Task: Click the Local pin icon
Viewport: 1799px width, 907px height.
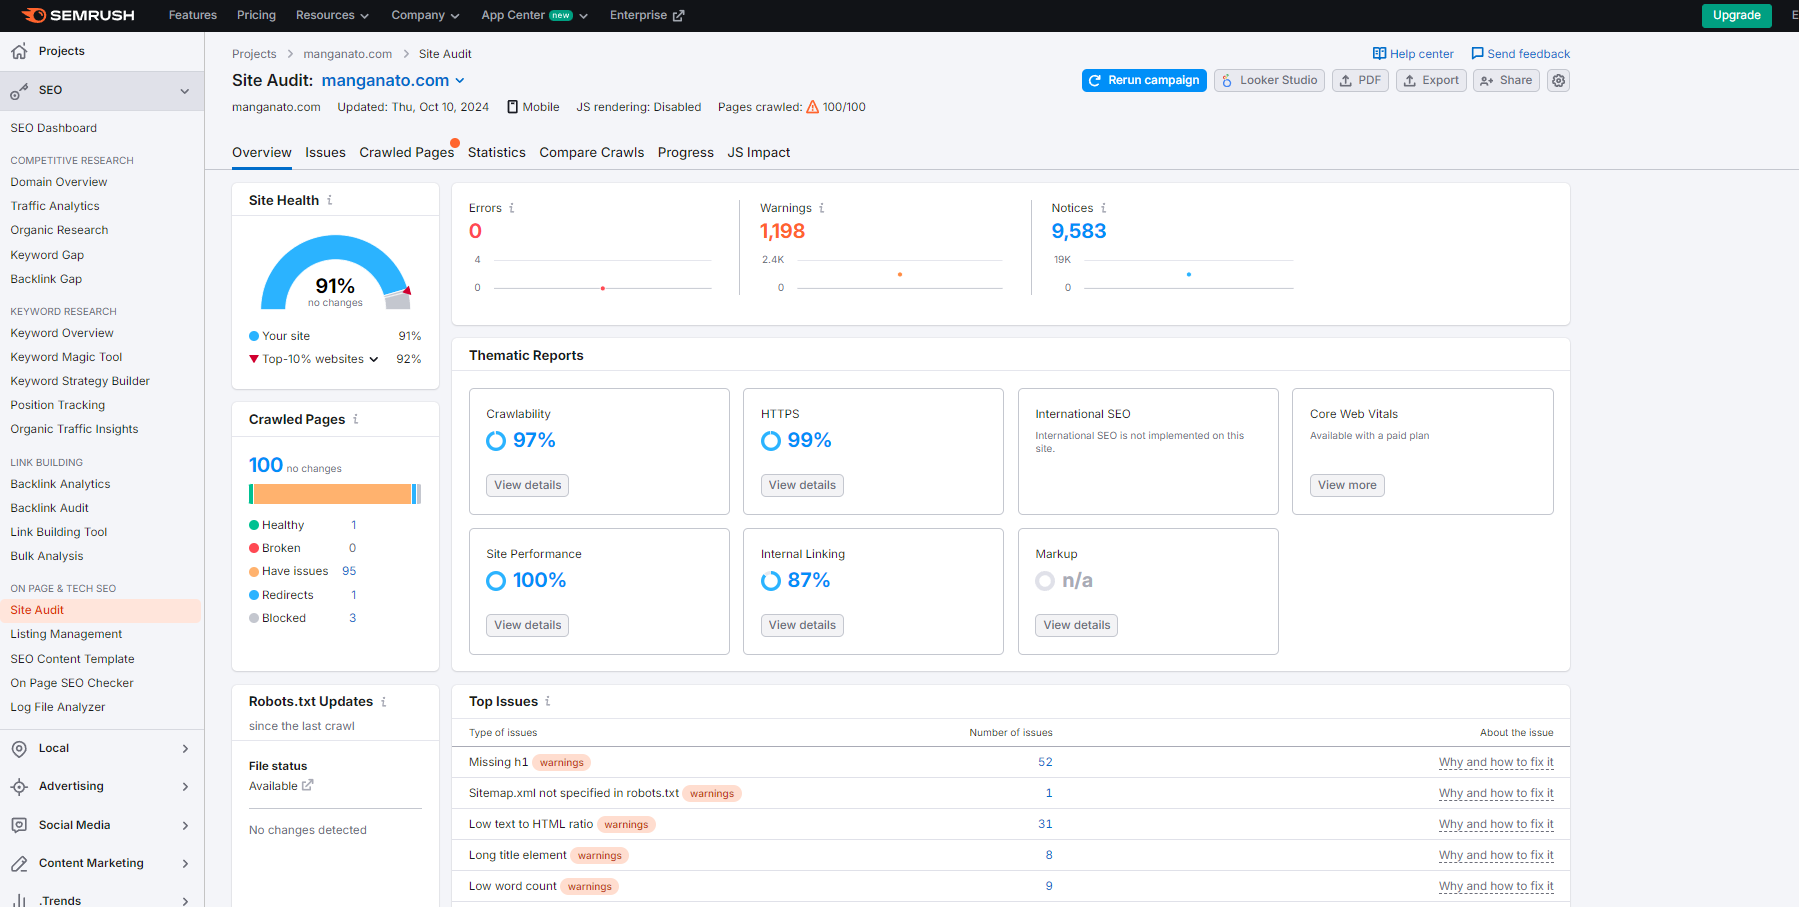Action: tap(19, 749)
